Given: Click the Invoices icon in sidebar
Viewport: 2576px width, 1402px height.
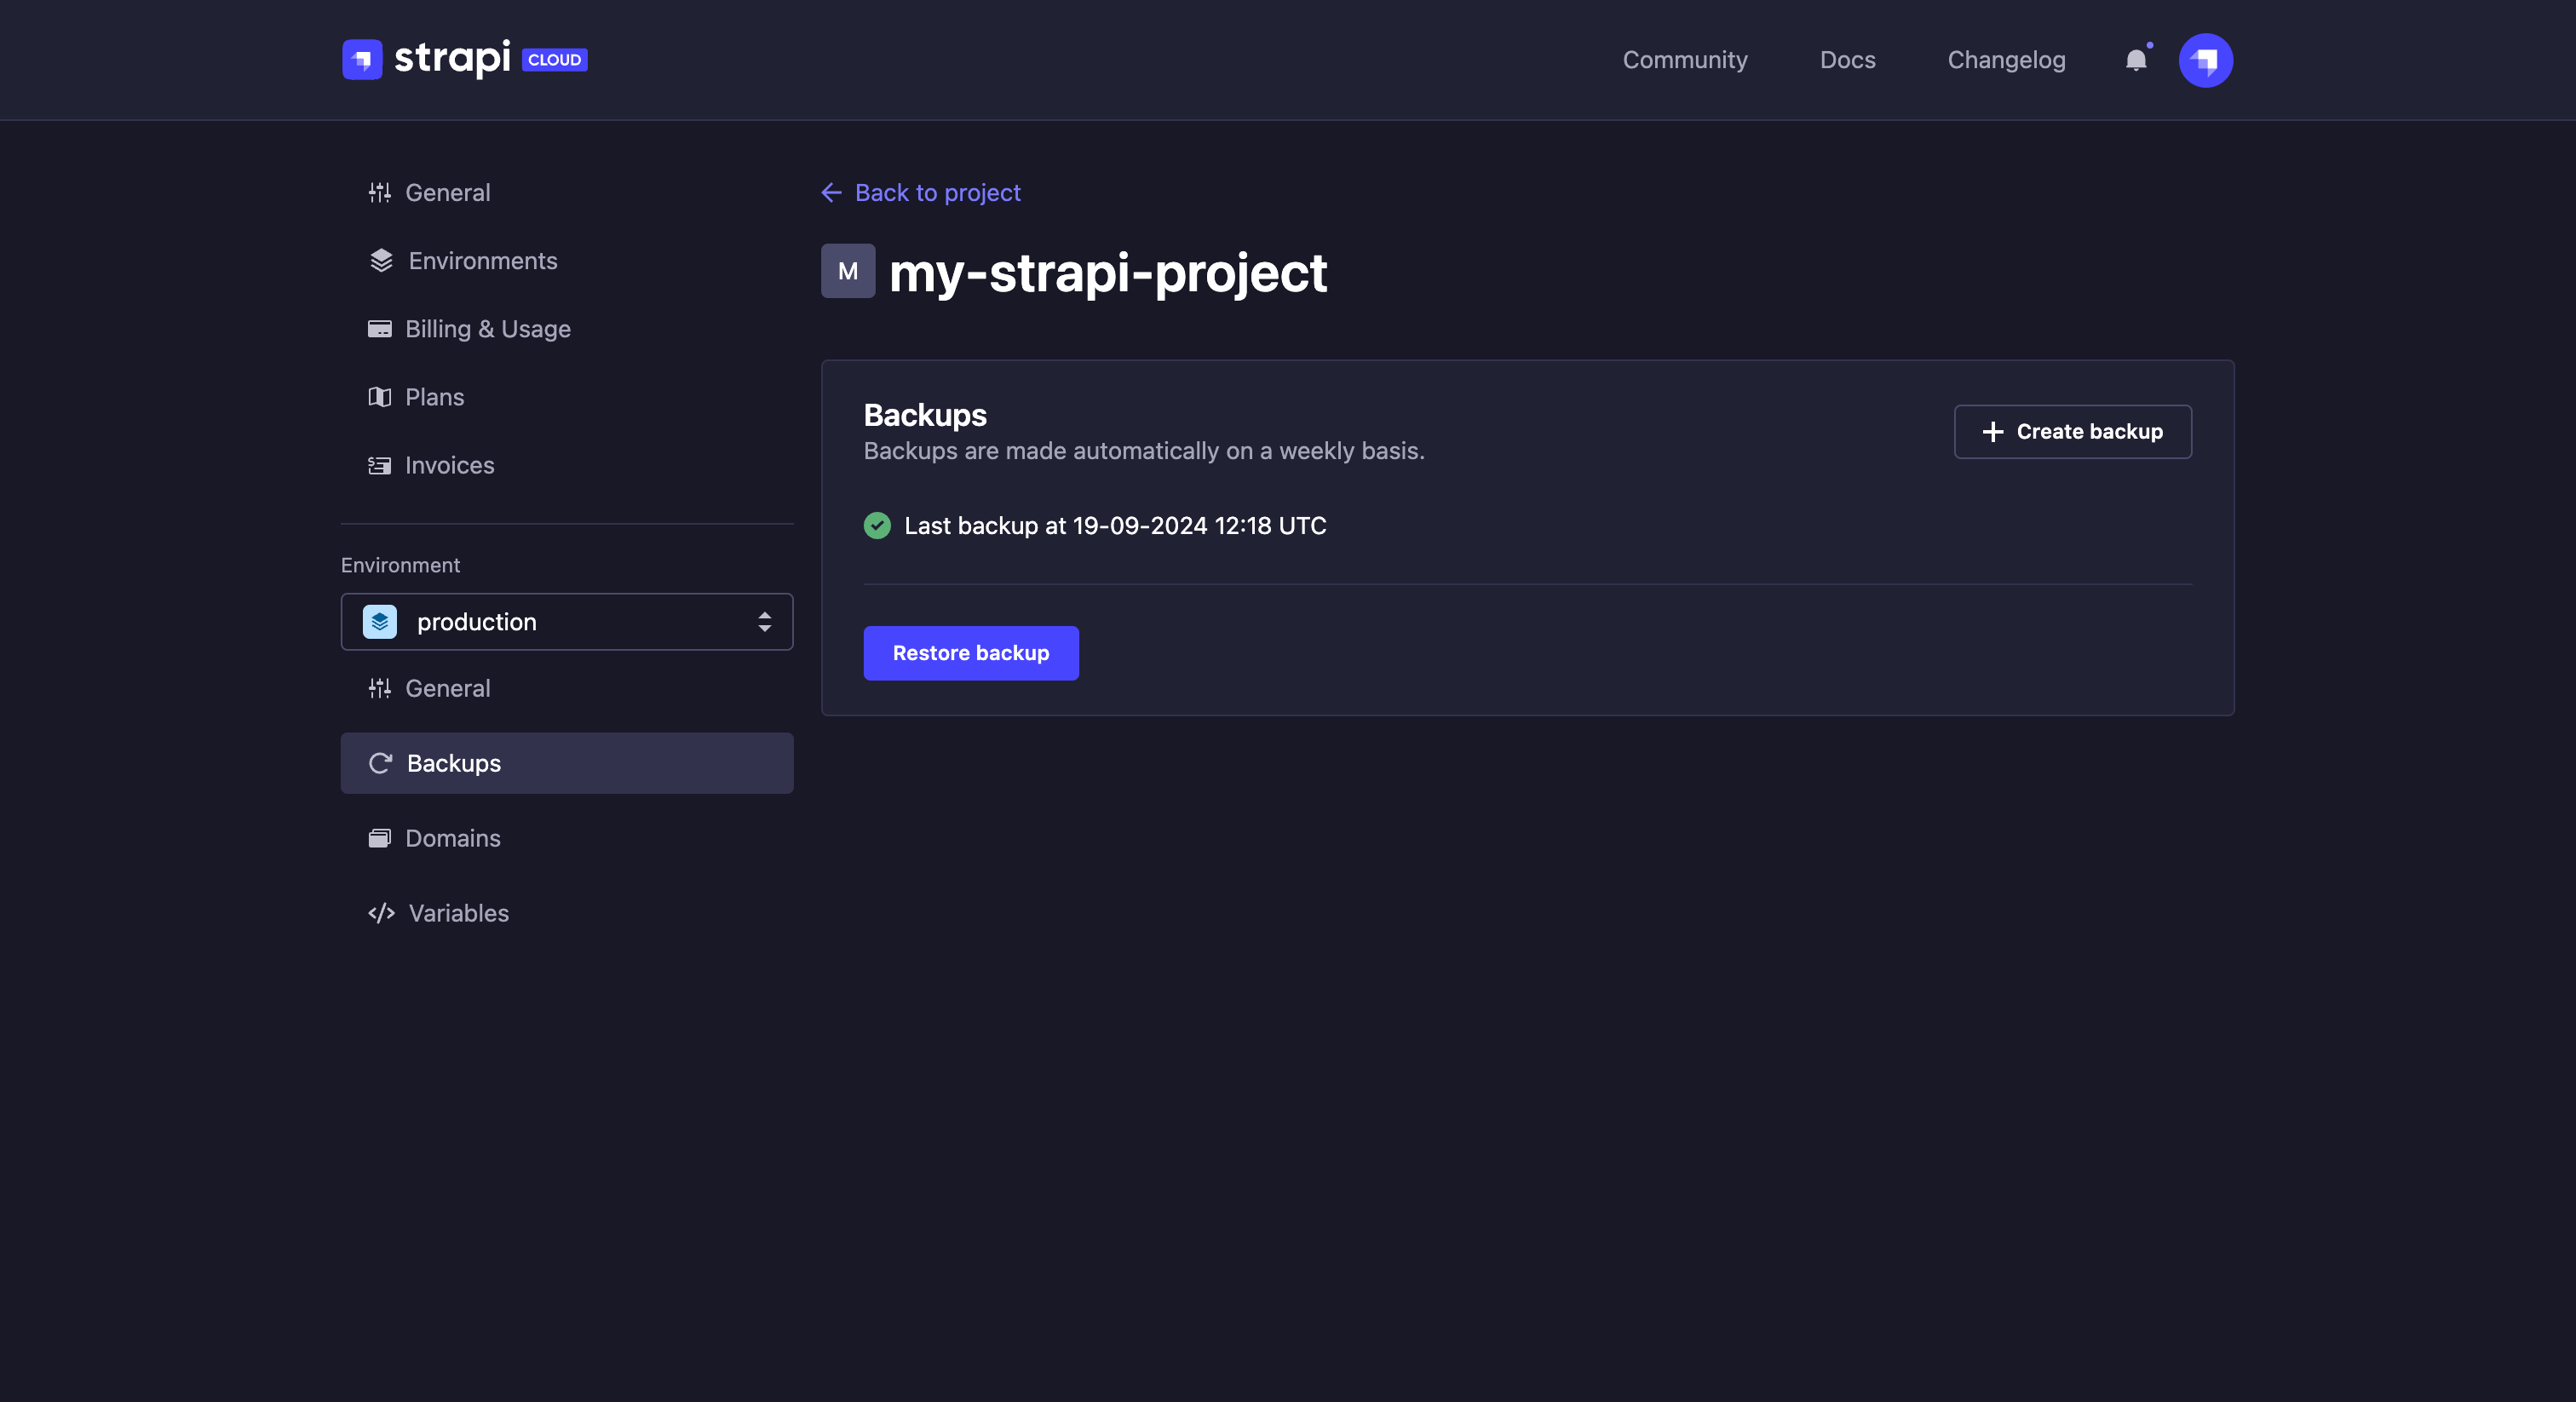Looking at the screenshot, I should (x=379, y=466).
